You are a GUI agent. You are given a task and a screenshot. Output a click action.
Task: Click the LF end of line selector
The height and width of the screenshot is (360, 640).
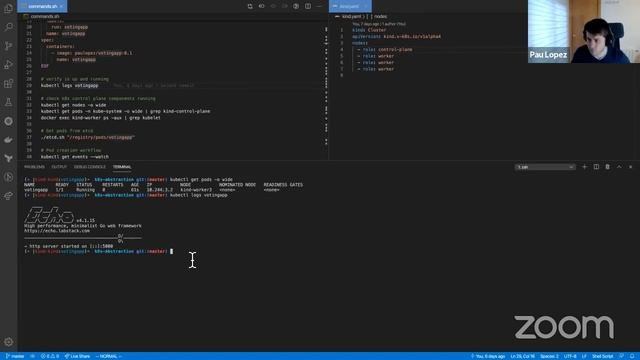pyautogui.click(x=584, y=356)
